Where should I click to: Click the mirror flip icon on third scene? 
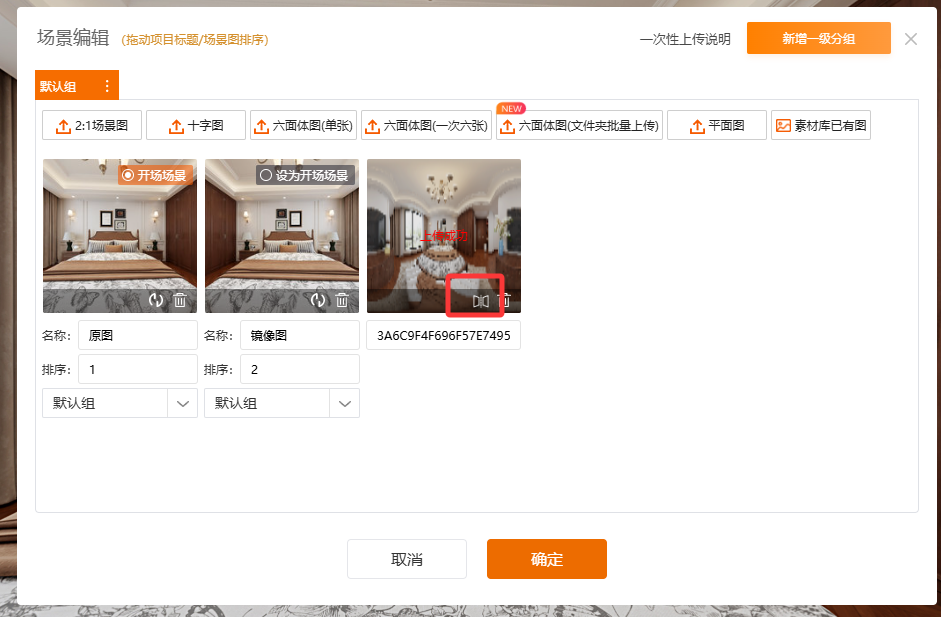point(481,300)
